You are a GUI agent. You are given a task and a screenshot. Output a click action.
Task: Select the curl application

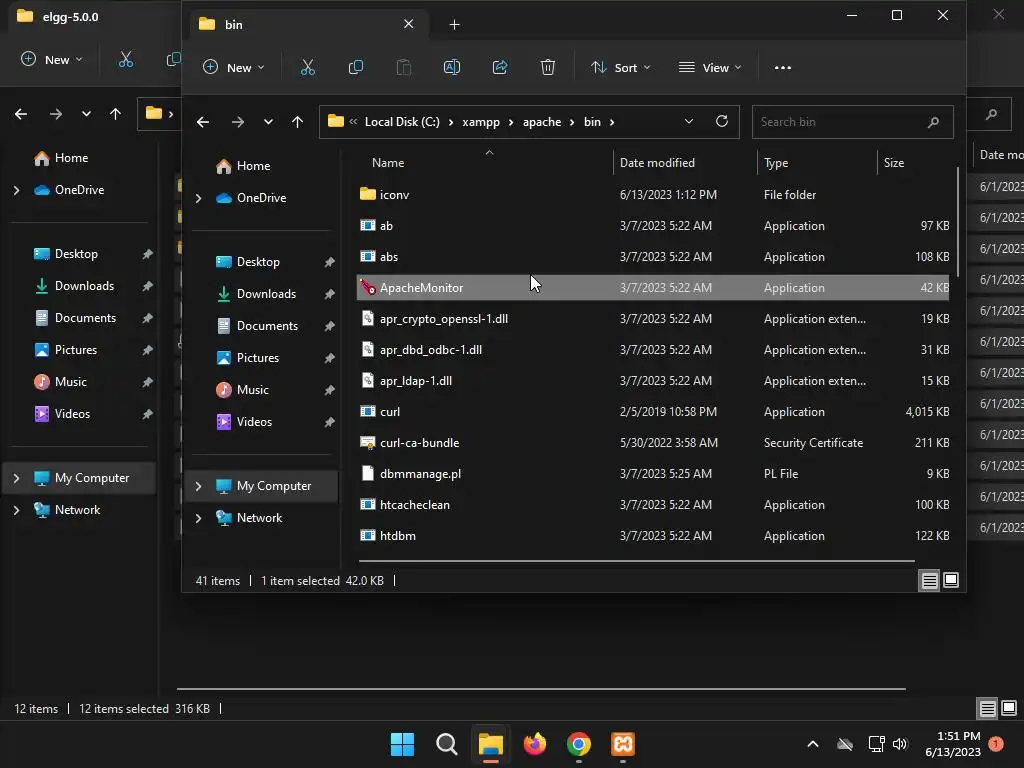click(653, 411)
